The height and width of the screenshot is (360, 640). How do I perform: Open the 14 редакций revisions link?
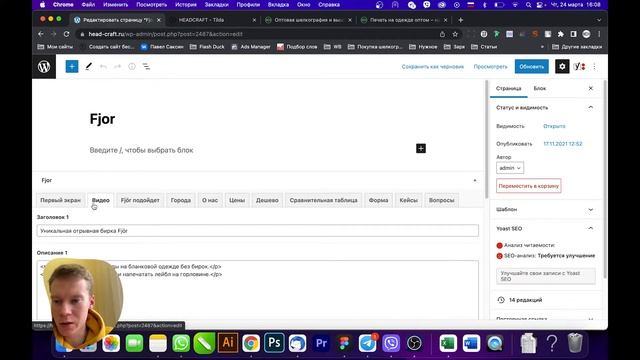pyautogui.click(x=525, y=300)
